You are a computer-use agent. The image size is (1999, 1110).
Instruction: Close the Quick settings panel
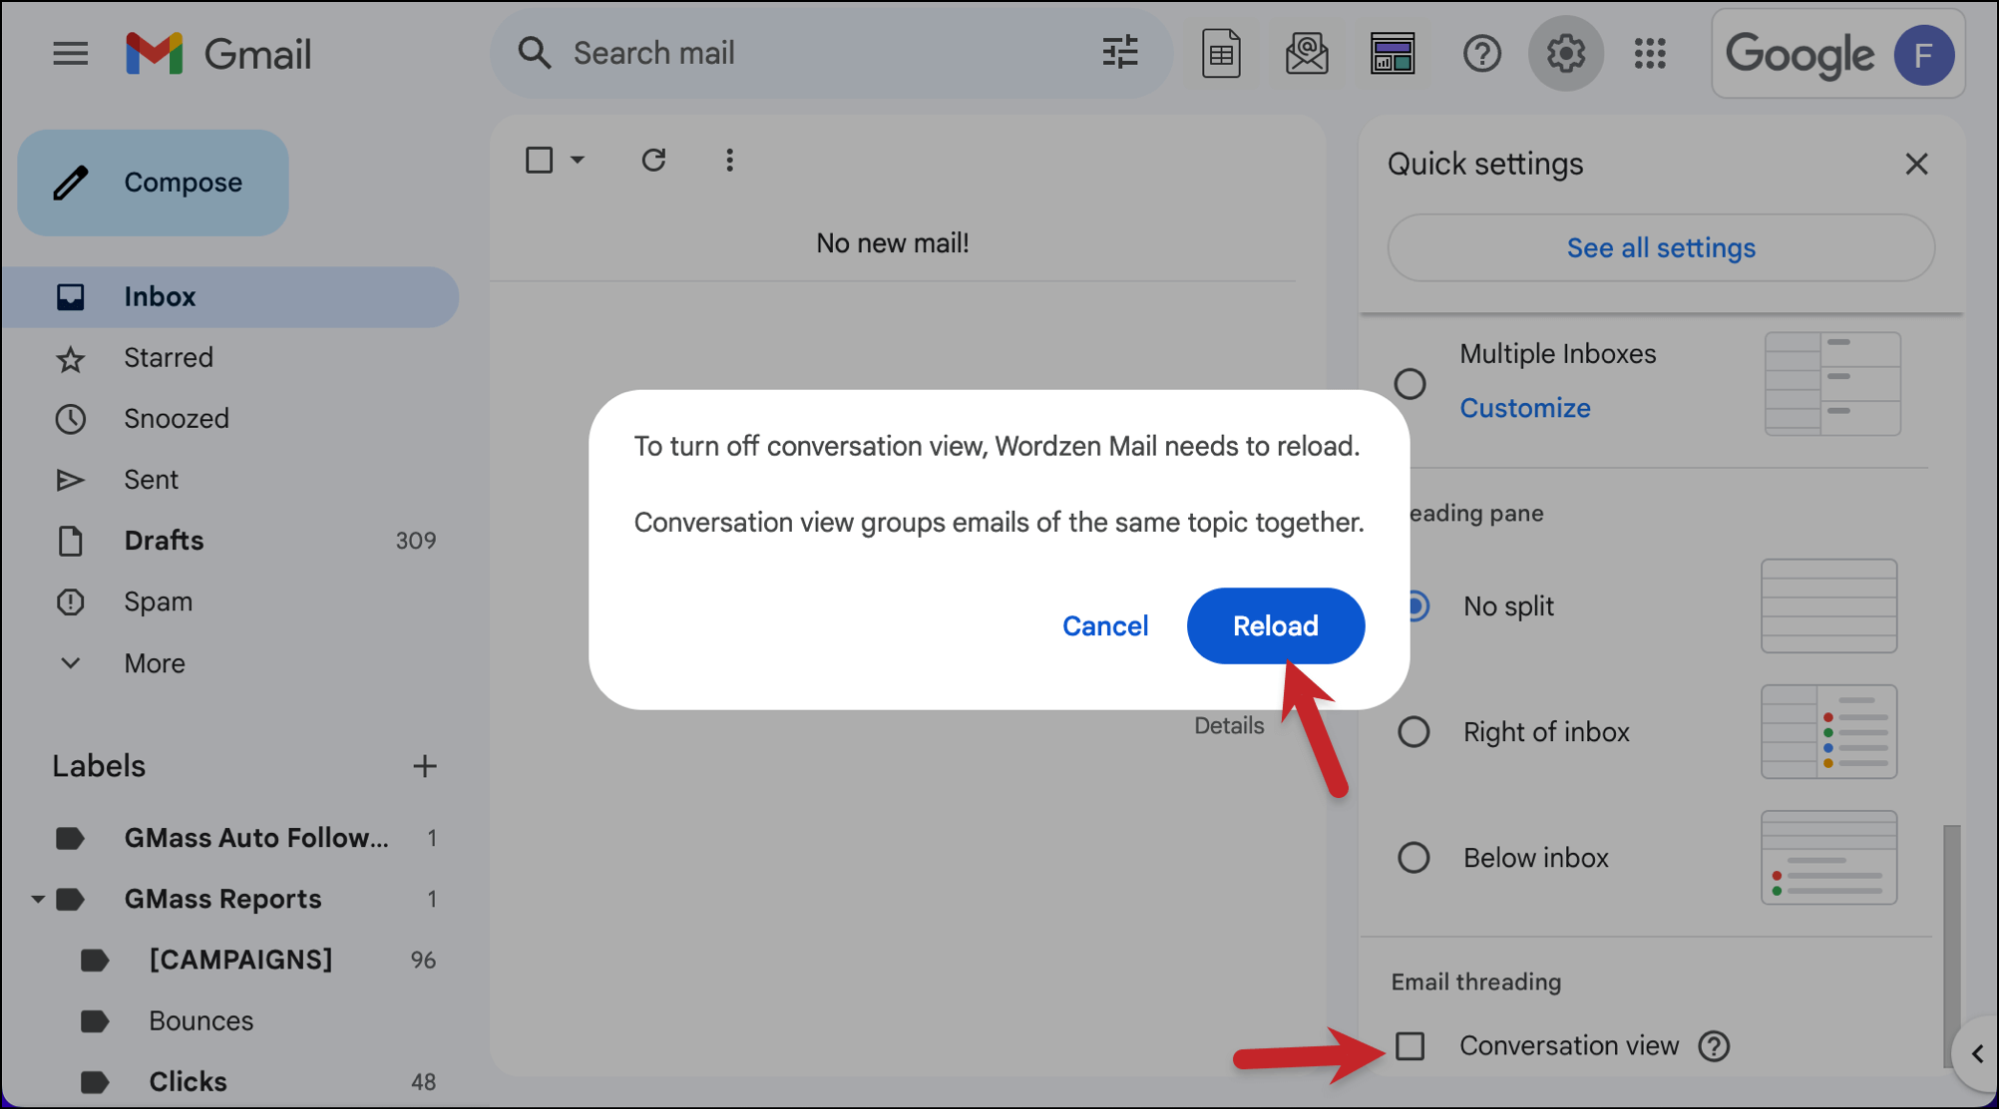click(x=1916, y=164)
